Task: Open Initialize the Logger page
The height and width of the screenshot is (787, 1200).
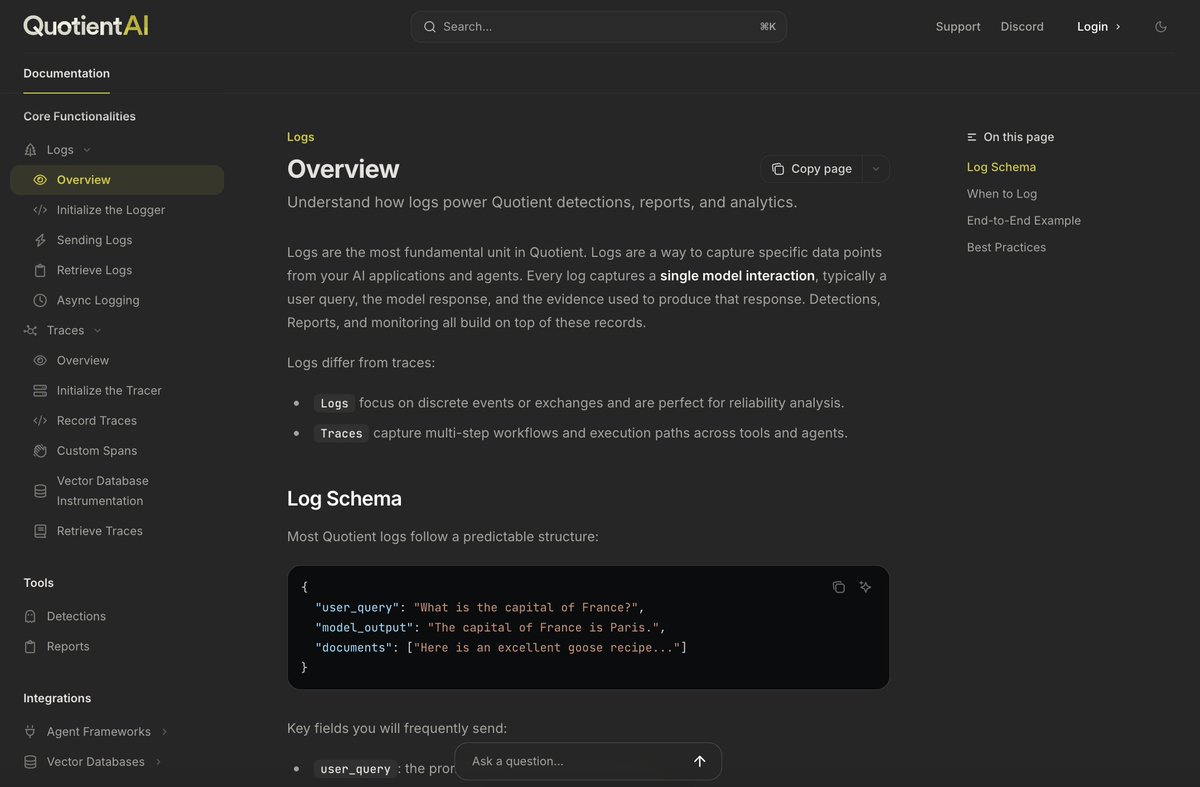Action: [x=111, y=210]
